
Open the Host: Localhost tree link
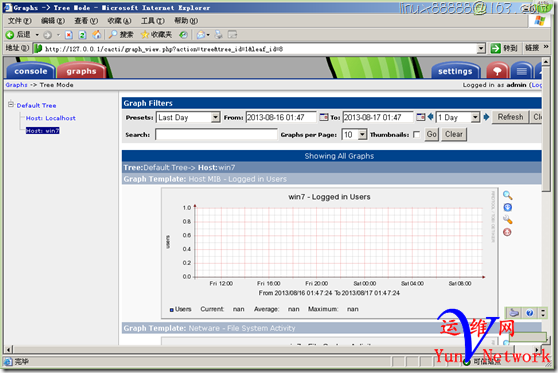click(51, 118)
